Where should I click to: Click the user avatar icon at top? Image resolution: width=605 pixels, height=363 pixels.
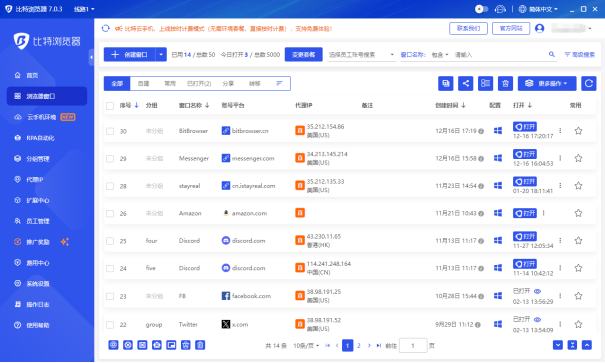click(539, 29)
